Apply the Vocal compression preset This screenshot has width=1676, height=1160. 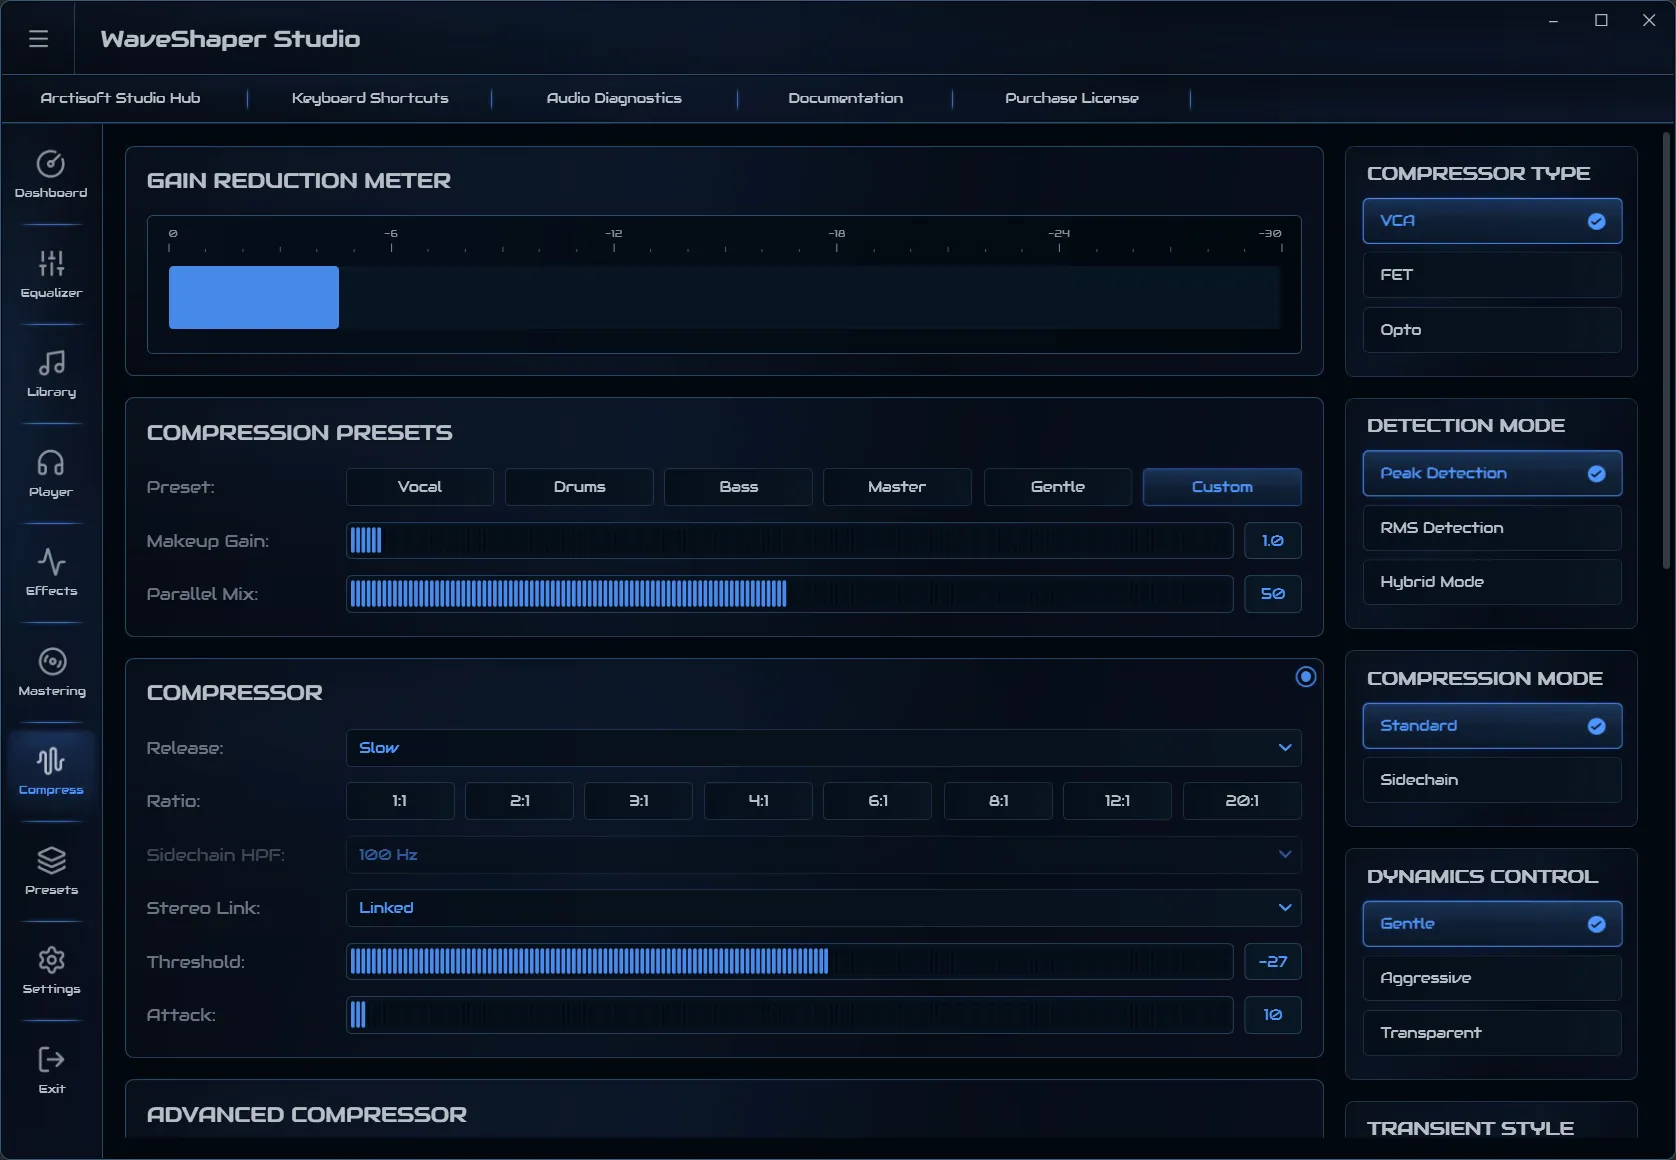coord(420,487)
